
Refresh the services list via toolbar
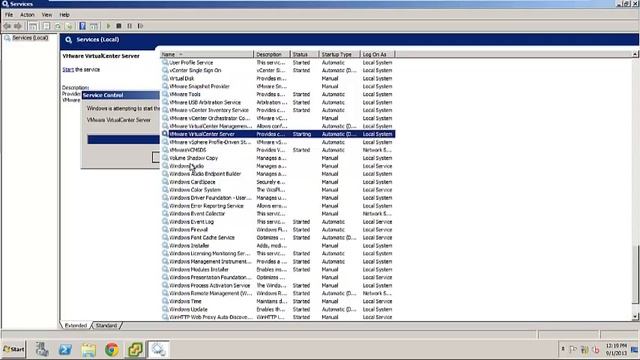[x=58, y=26]
